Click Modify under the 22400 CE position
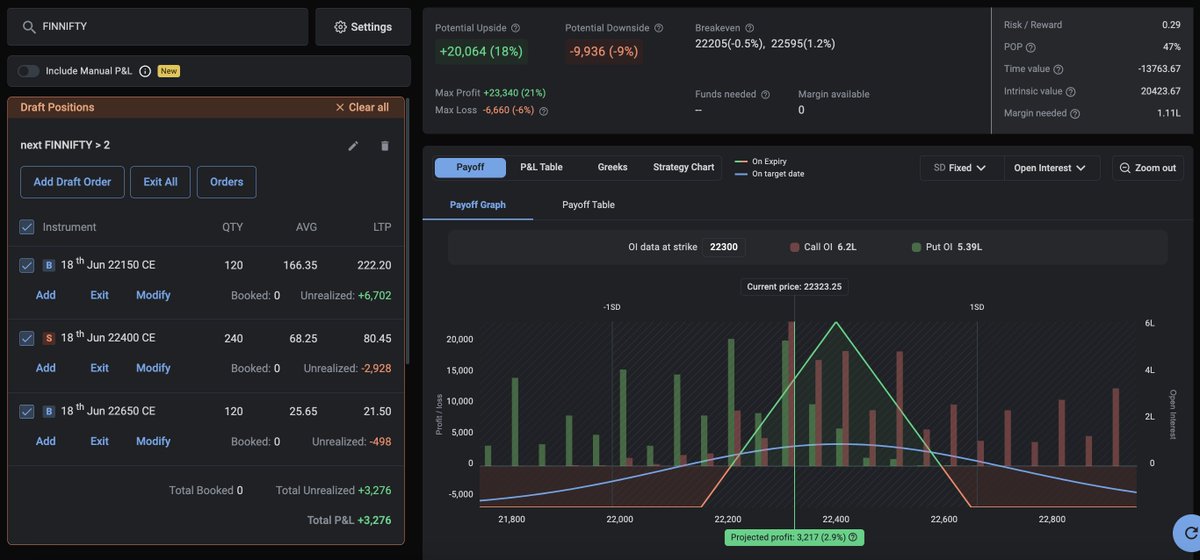 tap(153, 368)
